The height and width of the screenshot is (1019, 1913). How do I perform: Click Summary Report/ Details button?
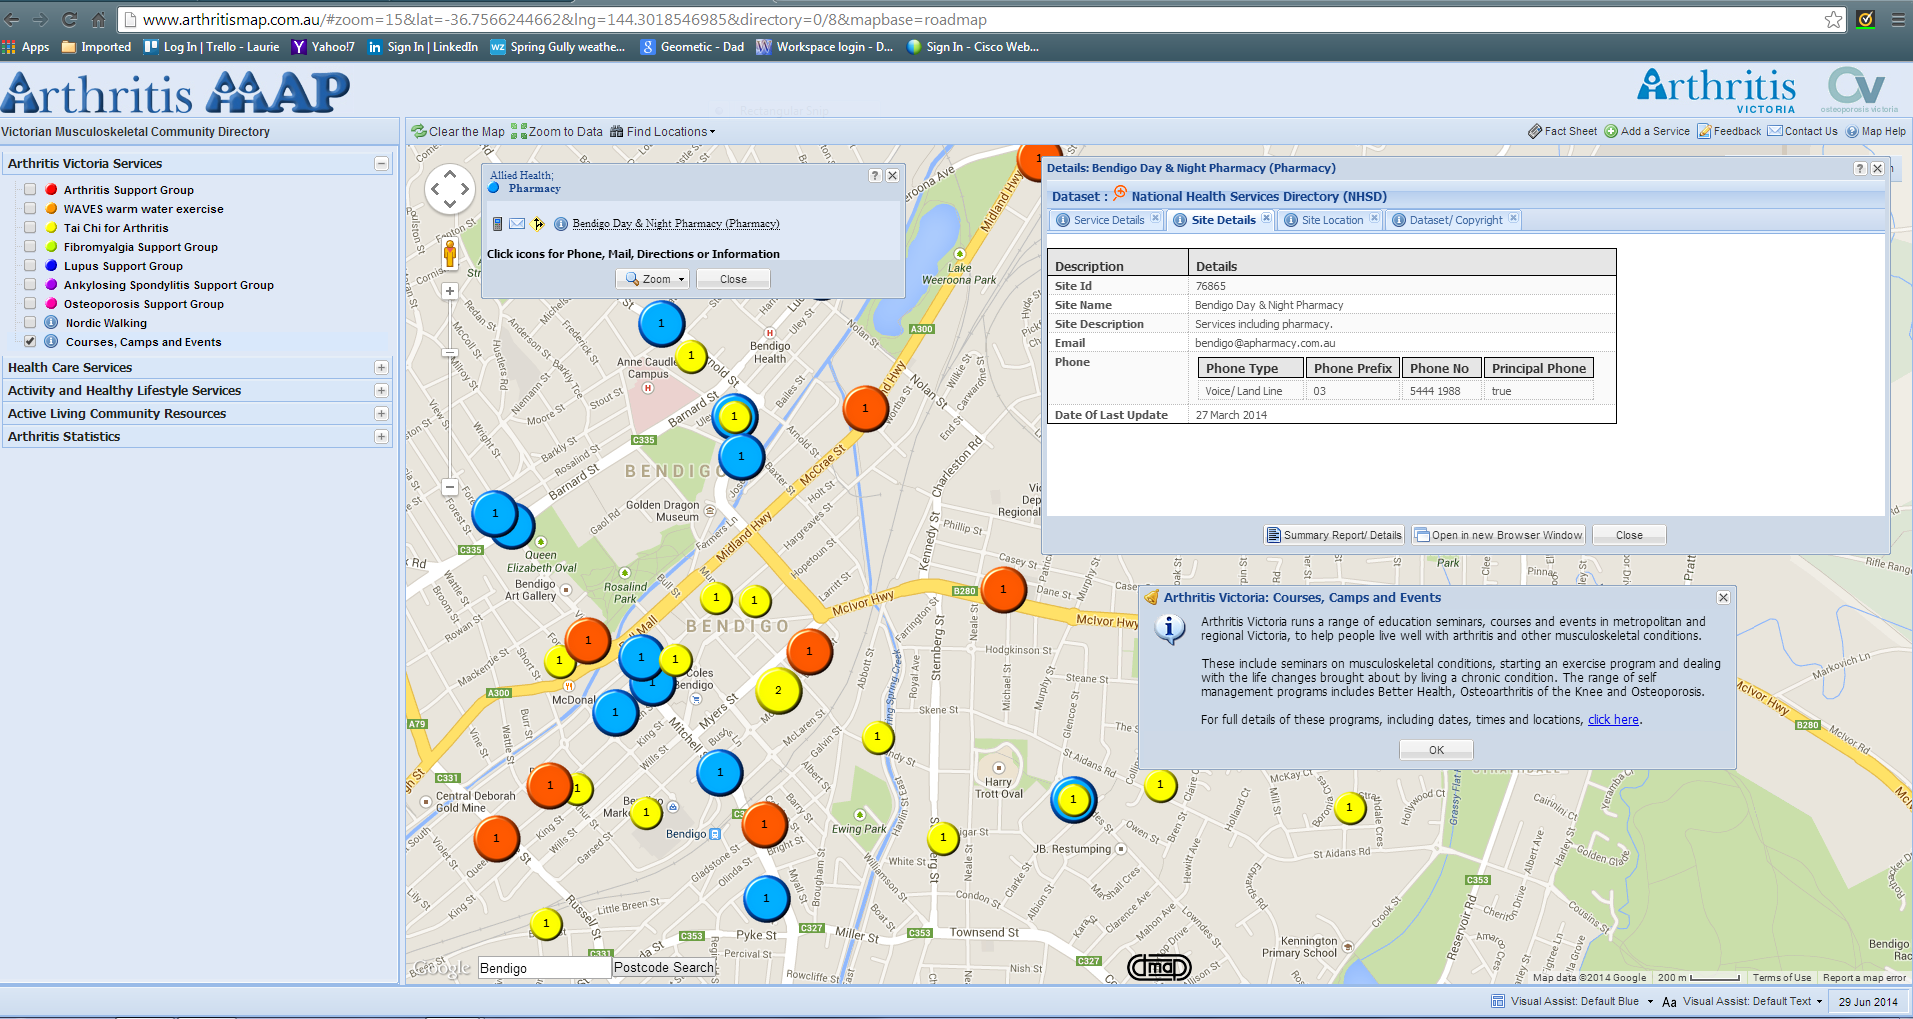pos(1335,535)
